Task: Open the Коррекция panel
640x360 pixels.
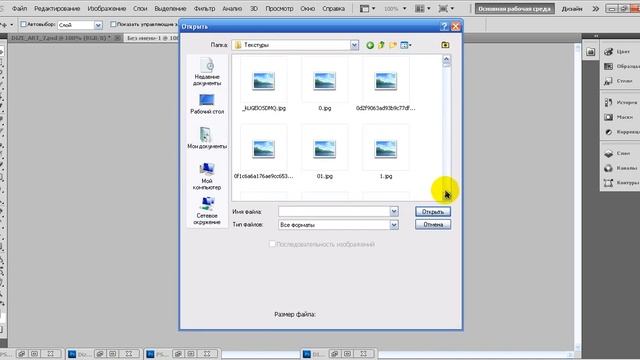Action: pyautogui.click(x=621, y=132)
